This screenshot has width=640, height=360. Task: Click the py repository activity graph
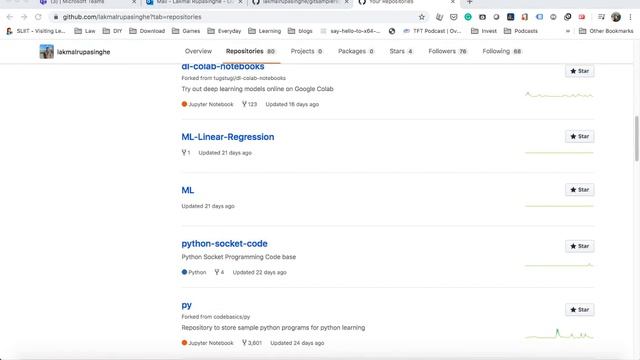(x=559, y=334)
